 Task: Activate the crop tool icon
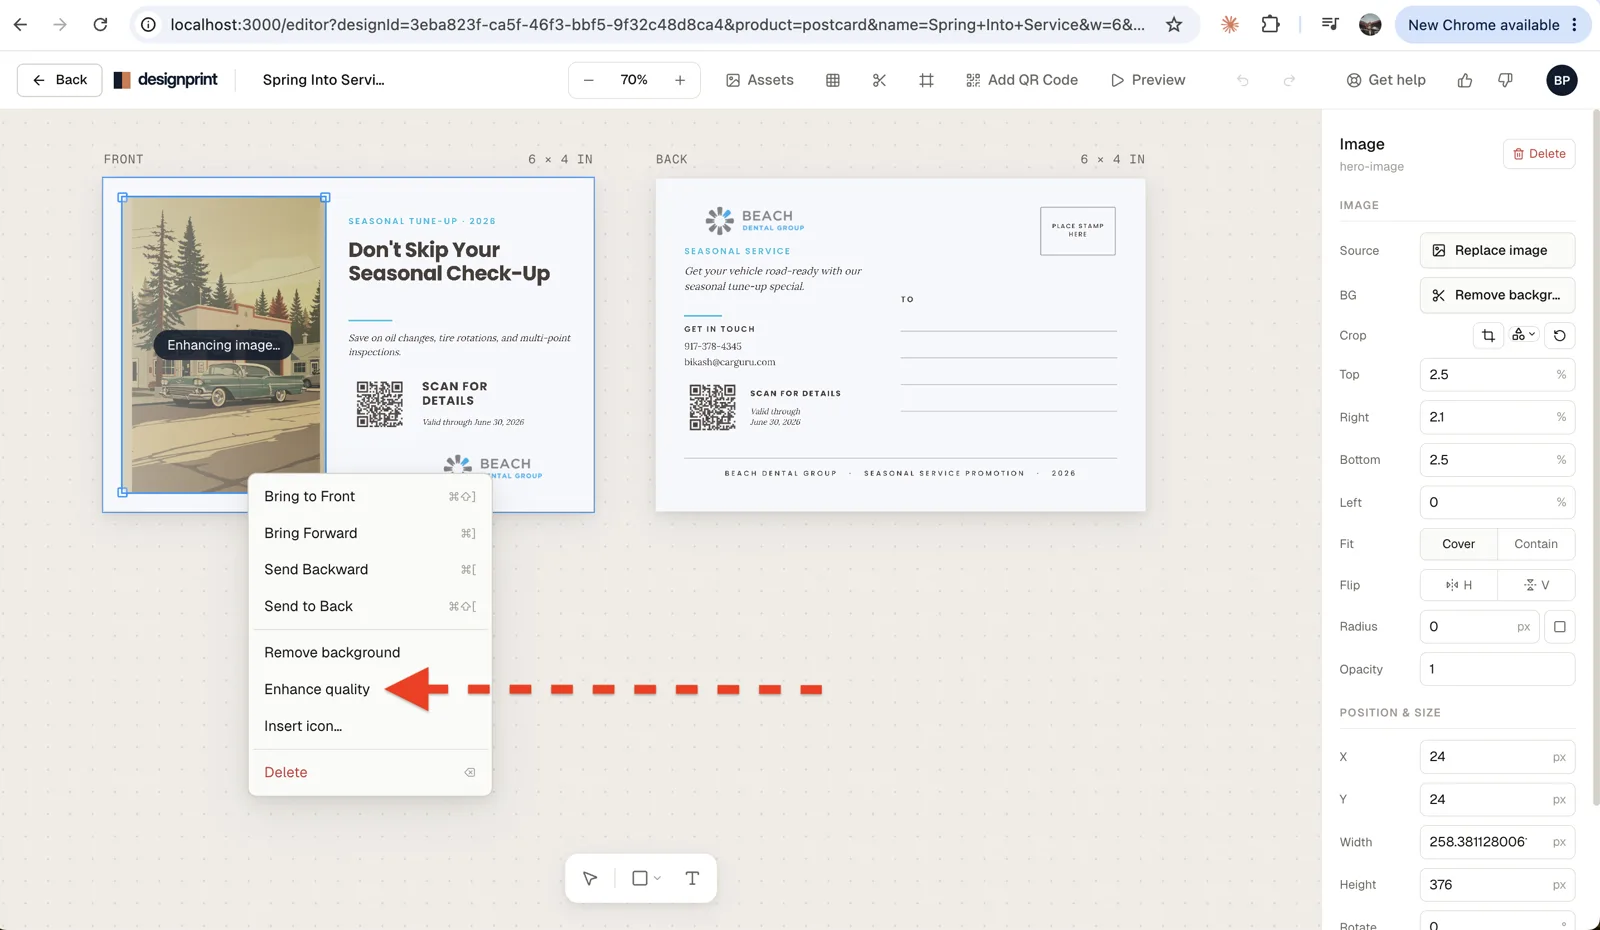1488,335
